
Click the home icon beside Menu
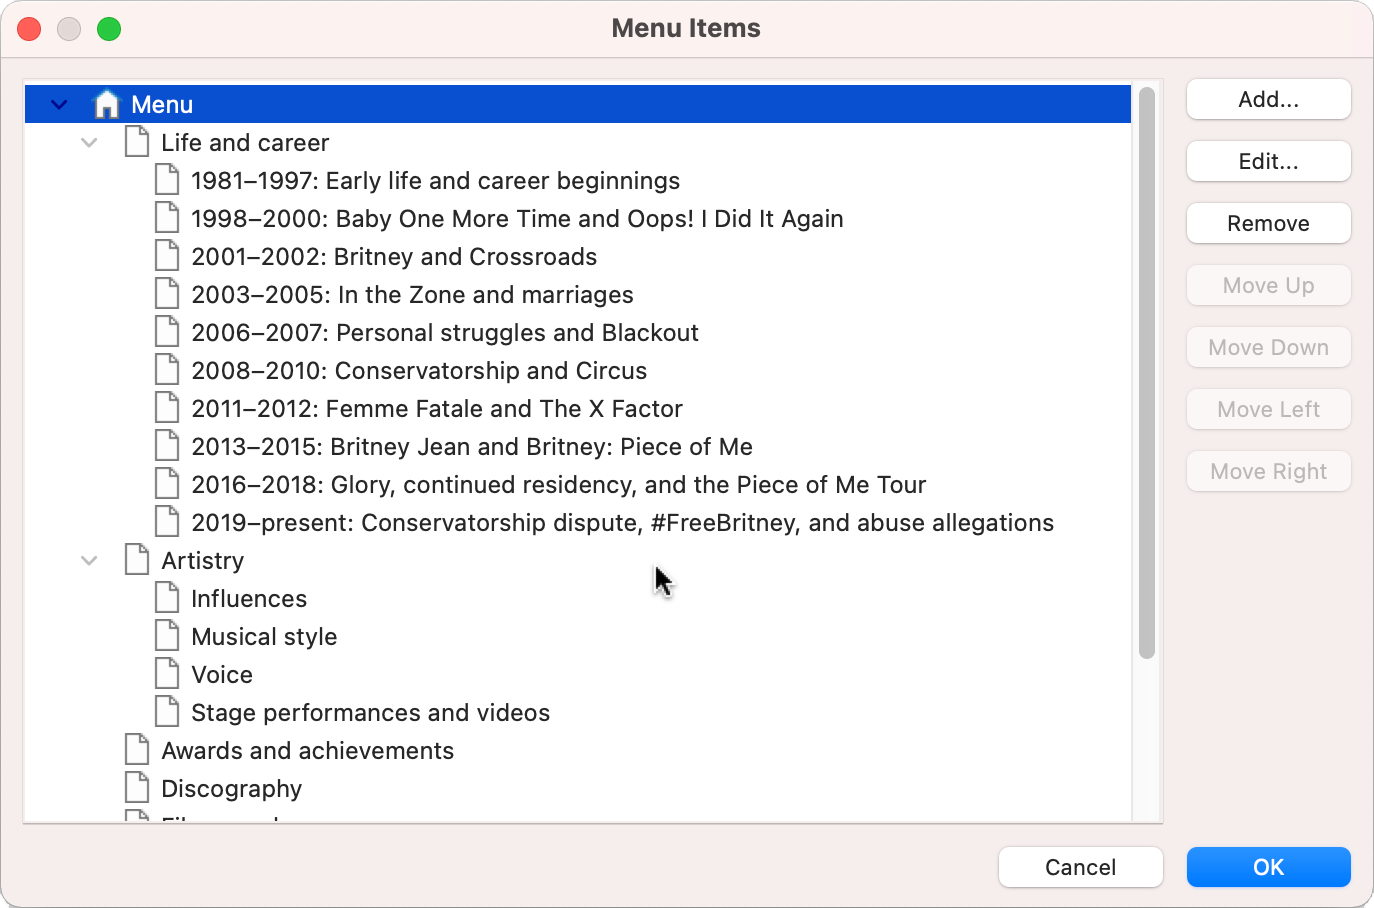pos(106,104)
